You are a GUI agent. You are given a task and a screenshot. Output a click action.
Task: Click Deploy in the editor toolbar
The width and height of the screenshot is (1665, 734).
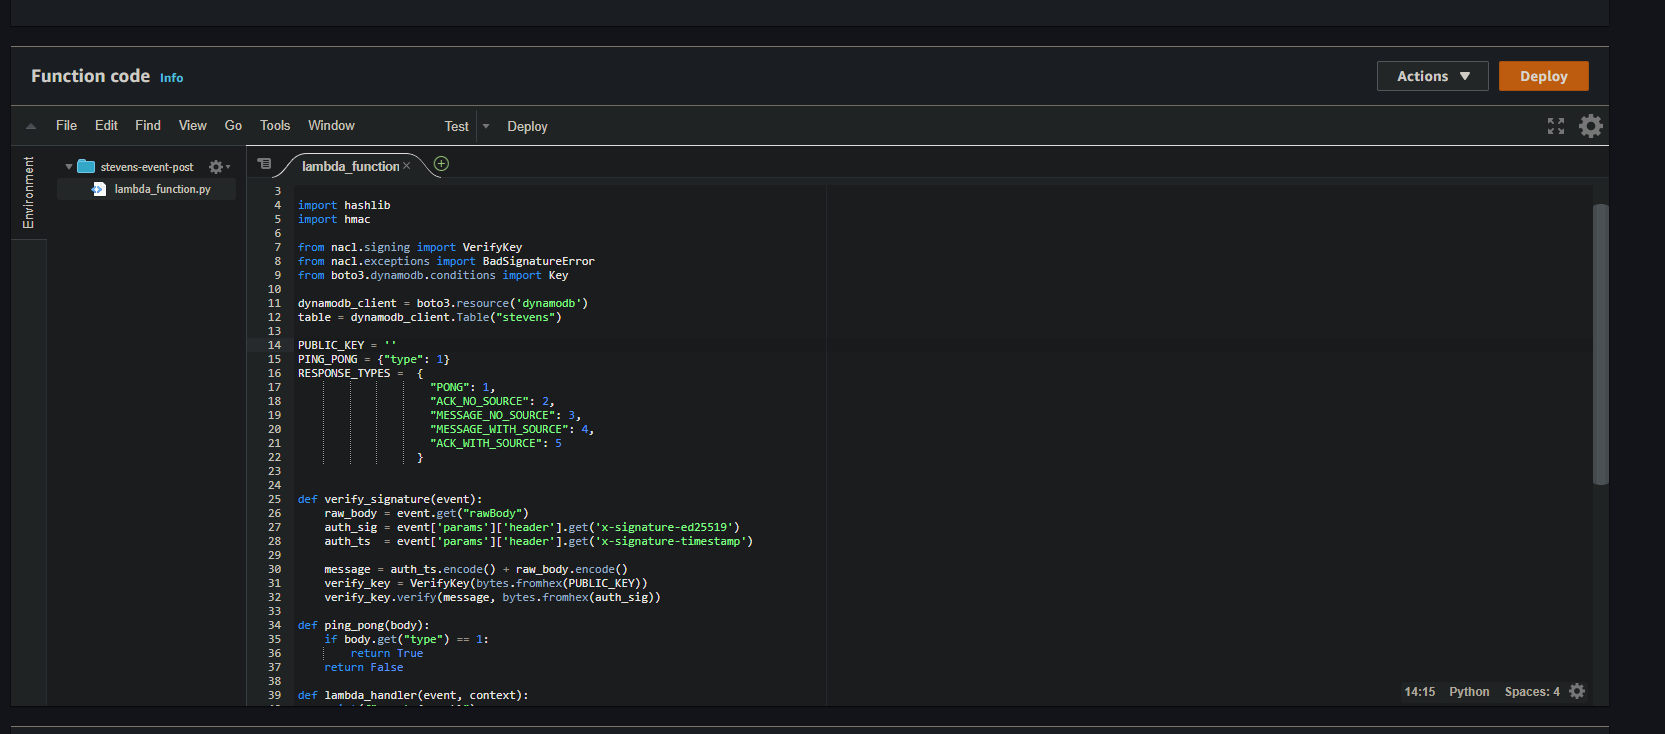tap(527, 126)
